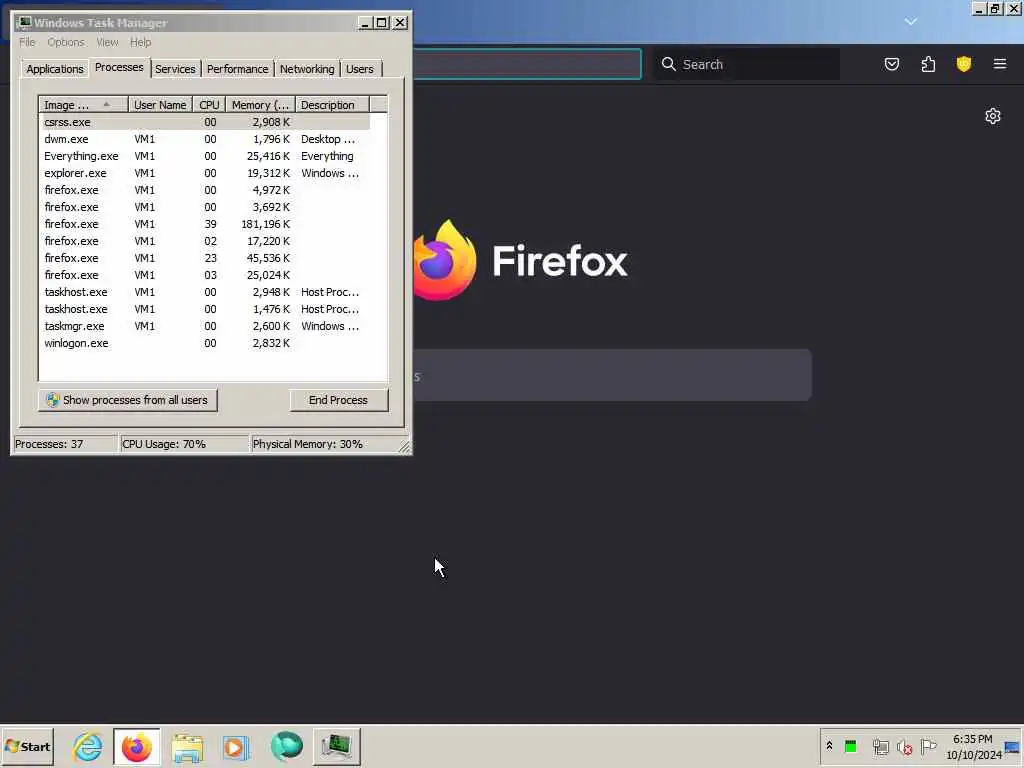The height and width of the screenshot is (768, 1024).
Task: Click the End Process button
Action: [x=338, y=400]
